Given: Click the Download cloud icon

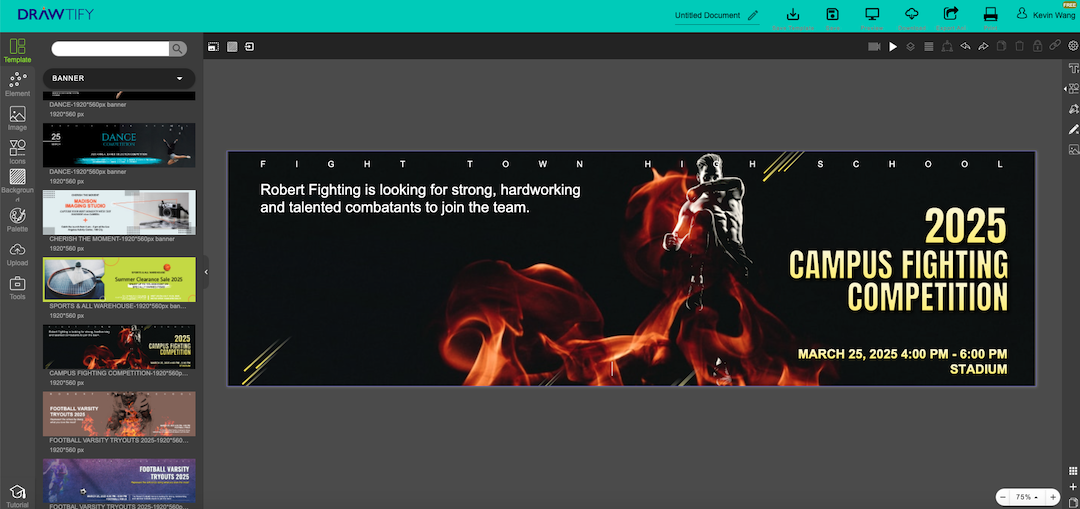Looking at the screenshot, I should tap(911, 15).
